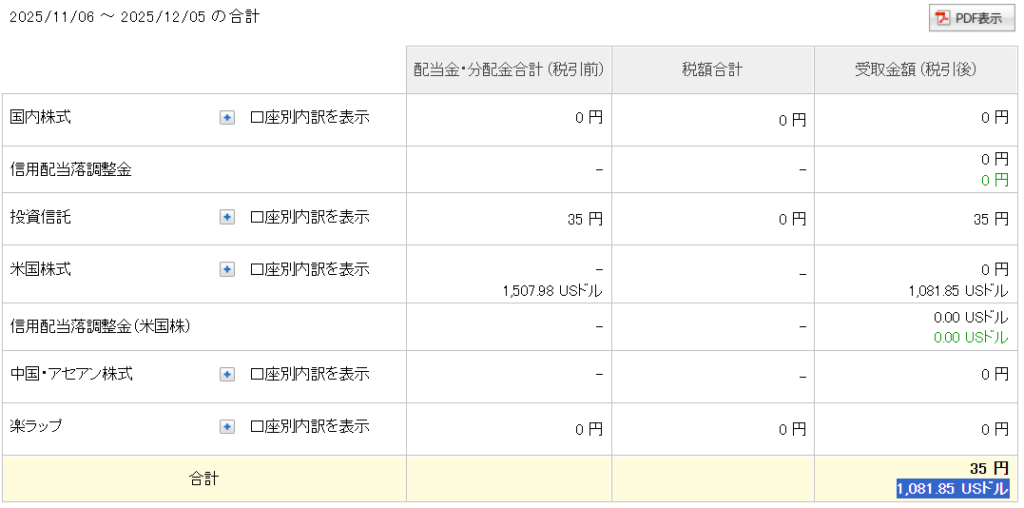Click the plus icon beside 中国・アセアン株式
The height and width of the screenshot is (508, 1024).
pos(227,374)
